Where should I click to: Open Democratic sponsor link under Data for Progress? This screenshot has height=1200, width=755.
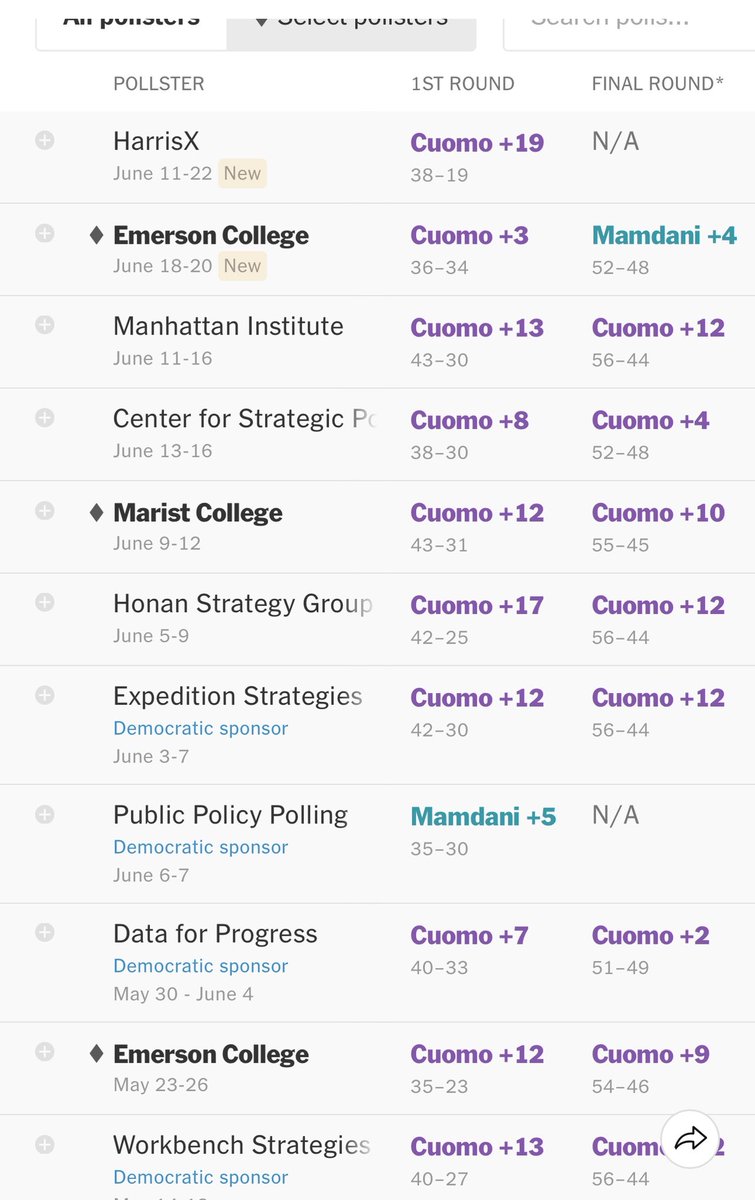[200, 966]
